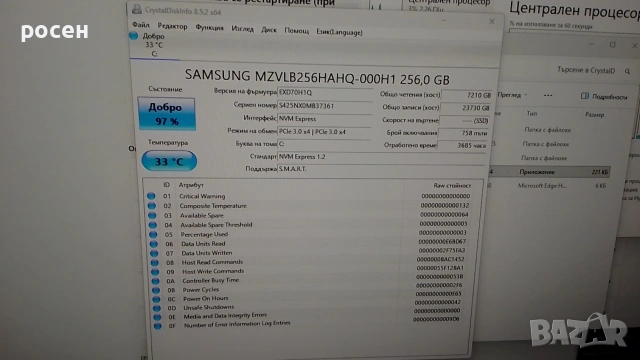This screenshot has width=640, height=360.
Task: Click the PCIe 3.0 x4 transfer mode field
Action: pyautogui.click(x=324, y=131)
